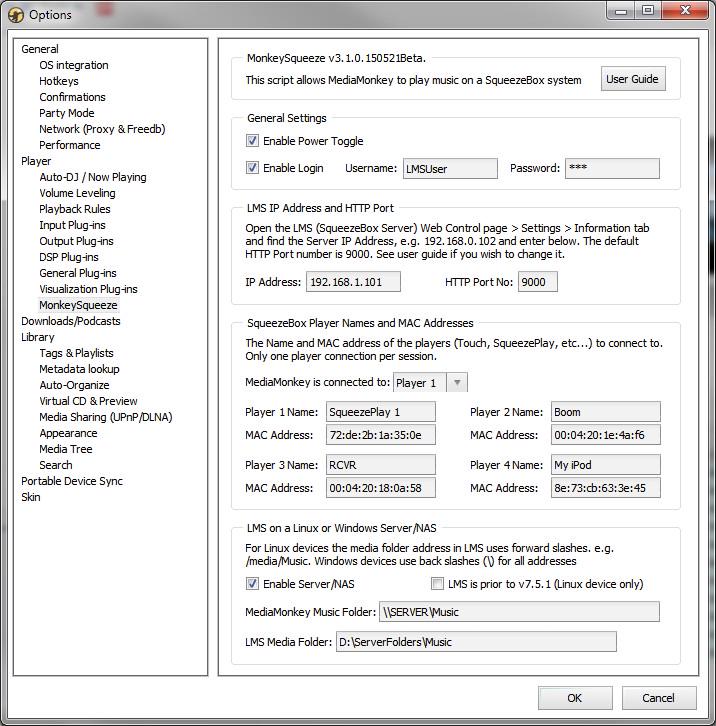716x726 pixels.
Task: Click Player 4 Name field My iPod
Action: coord(606,464)
